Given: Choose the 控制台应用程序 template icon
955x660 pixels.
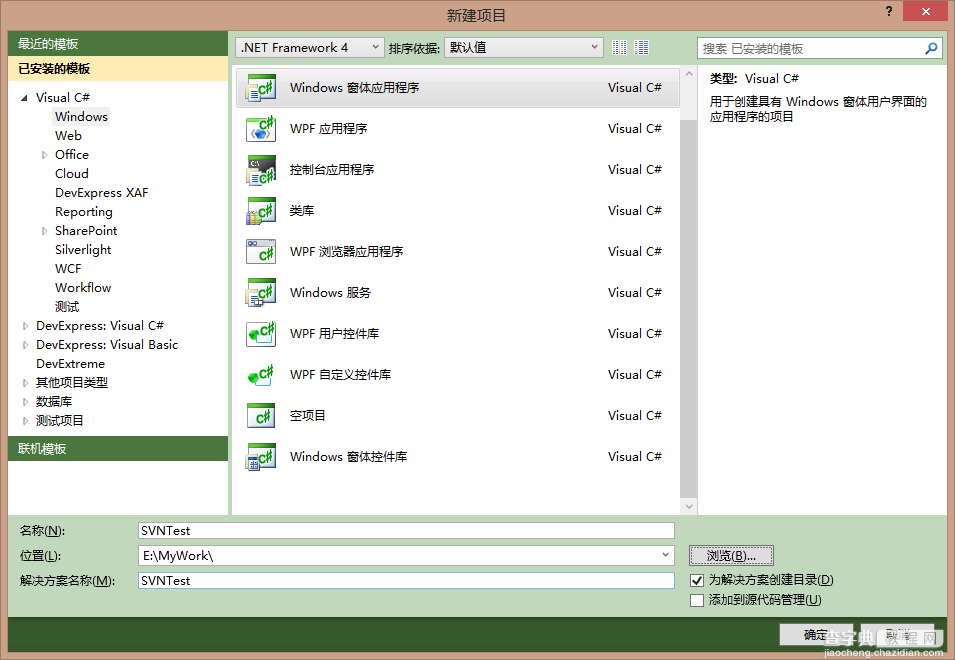Looking at the screenshot, I should pos(261,170).
